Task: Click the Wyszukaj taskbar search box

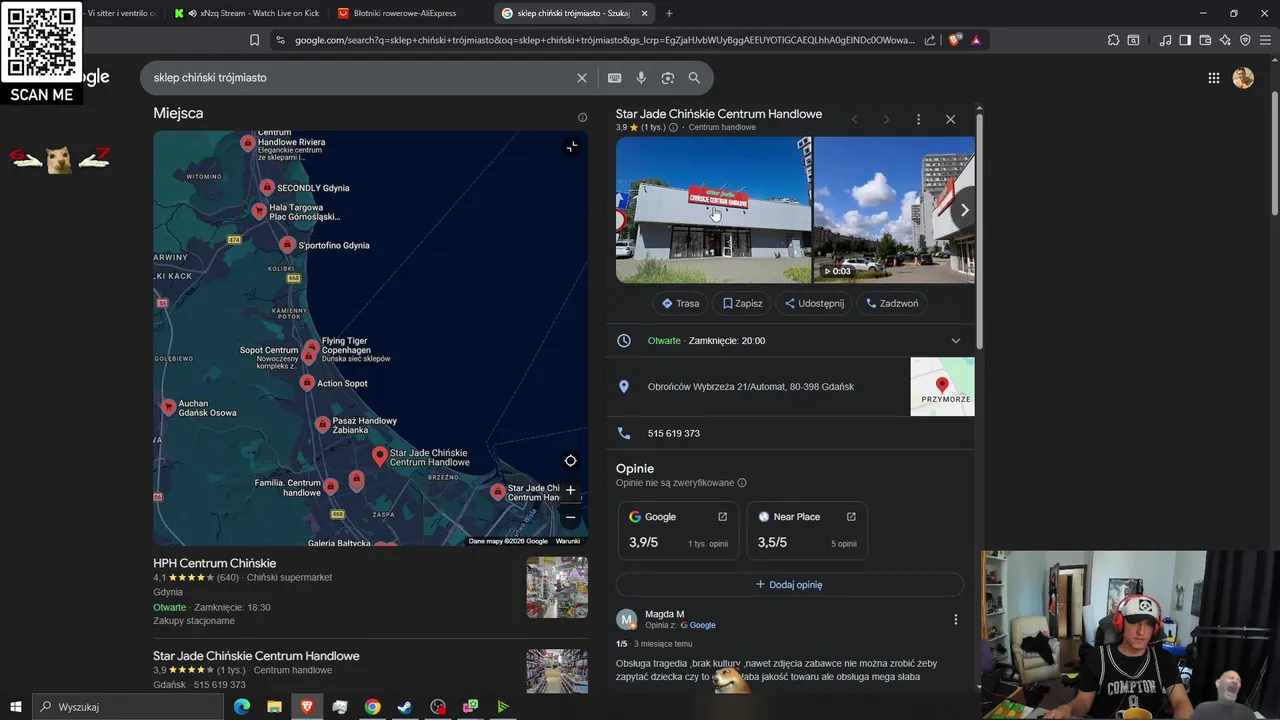Action: tap(128, 707)
